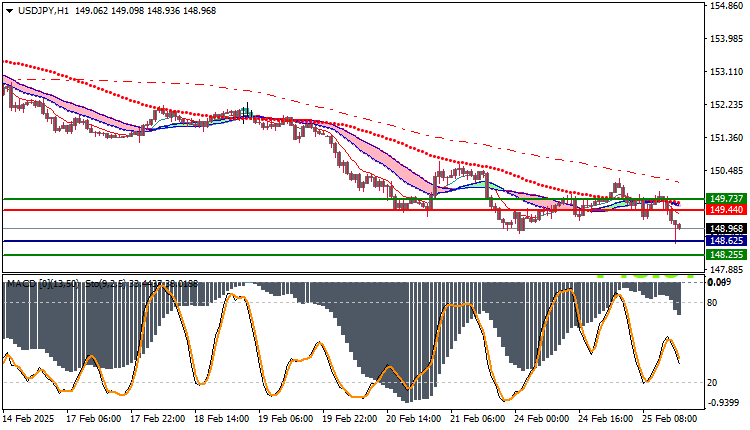Click the 25 Feb 08:00 time label
Screen dimensions: 750x430
click(x=670, y=418)
